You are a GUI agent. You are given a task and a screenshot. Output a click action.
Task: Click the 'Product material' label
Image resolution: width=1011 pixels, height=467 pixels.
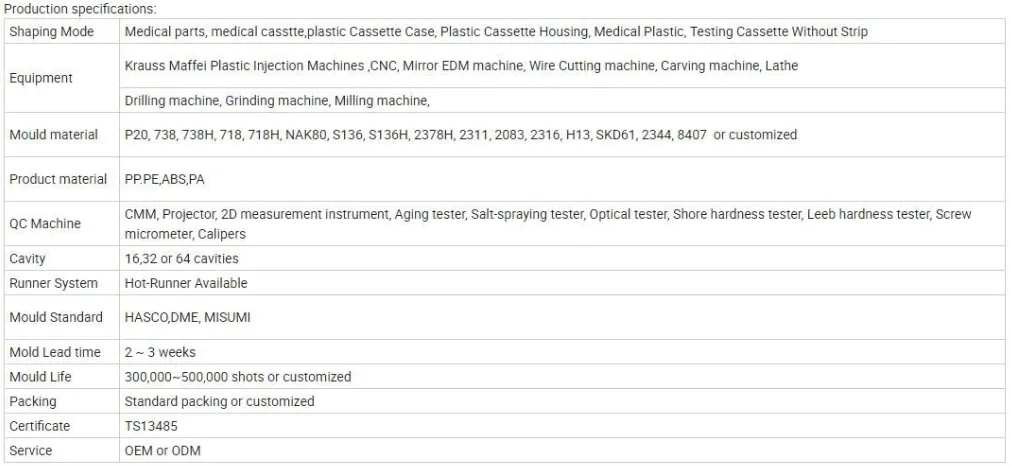point(58,179)
